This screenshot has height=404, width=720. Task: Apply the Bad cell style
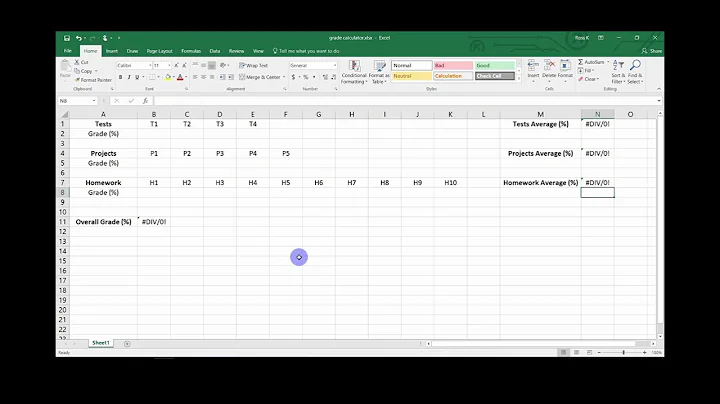coord(453,66)
